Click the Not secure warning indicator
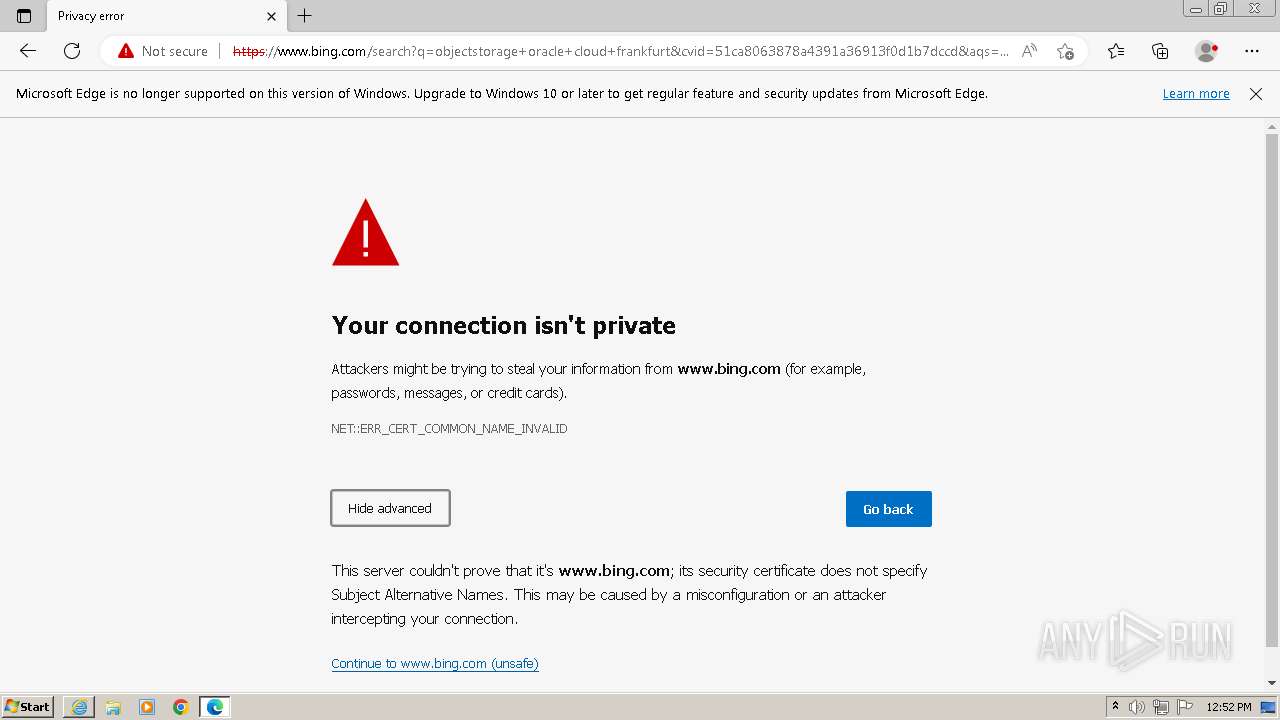1280x720 pixels. pyautogui.click(x=163, y=51)
